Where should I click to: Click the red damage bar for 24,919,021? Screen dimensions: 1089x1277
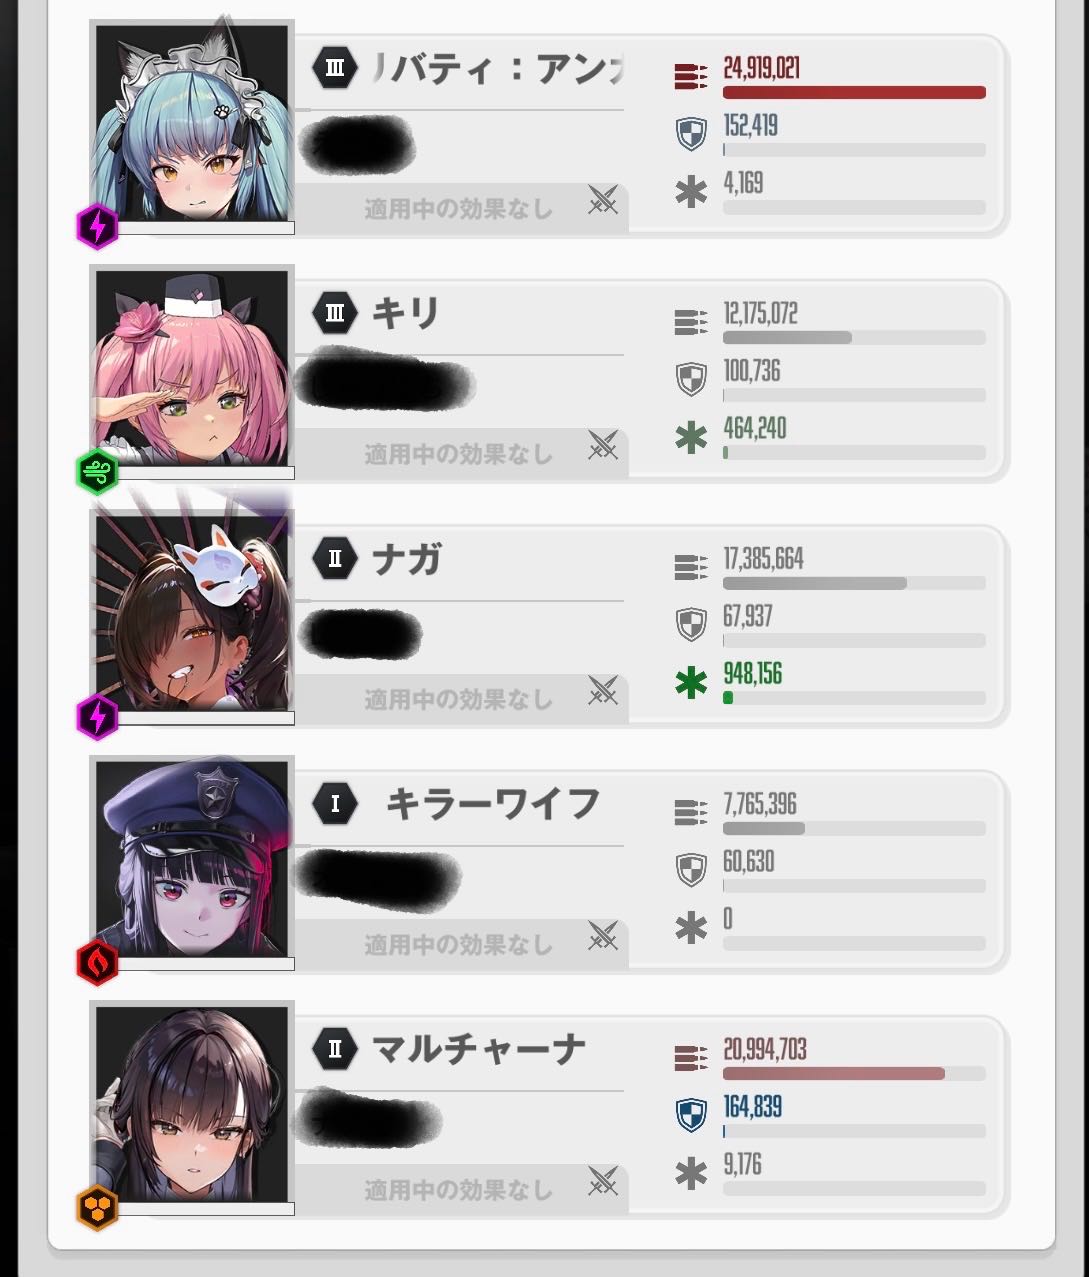854,93
